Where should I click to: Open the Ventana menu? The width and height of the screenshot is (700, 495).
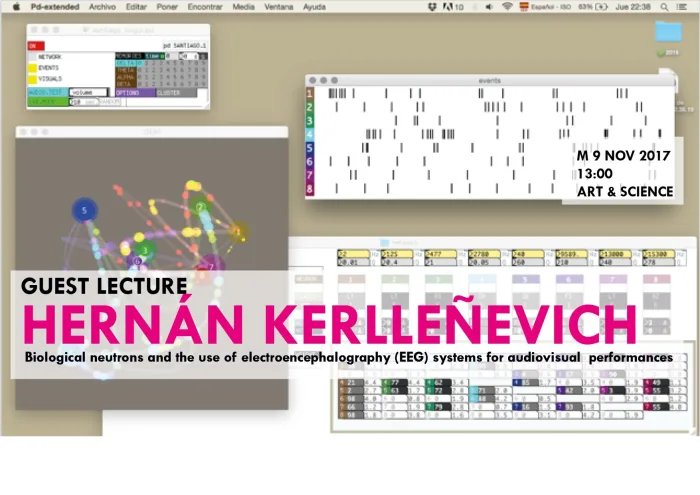[279, 7]
